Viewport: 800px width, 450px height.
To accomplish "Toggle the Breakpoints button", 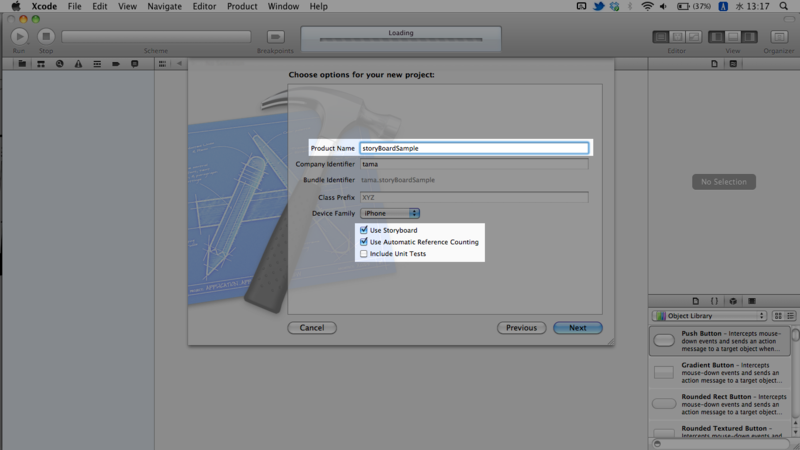I will (276, 37).
